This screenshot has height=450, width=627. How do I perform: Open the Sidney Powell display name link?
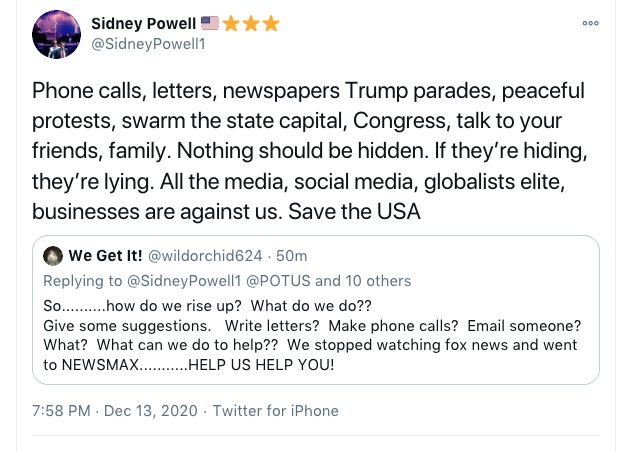[143, 22]
